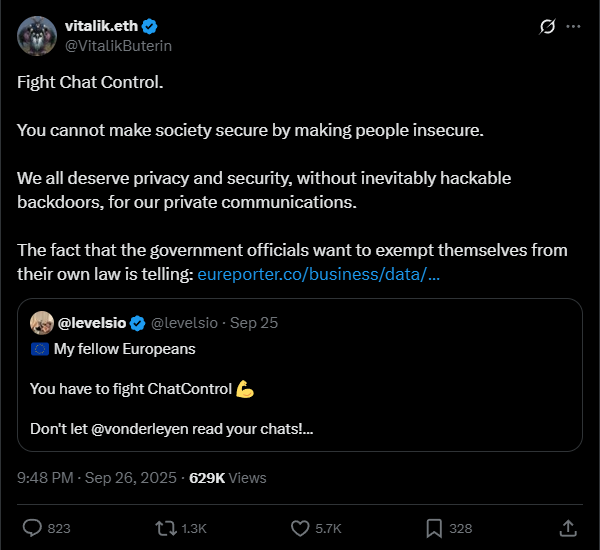
Task: Open the eureporter.co article link
Action: click(x=319, y=274)
